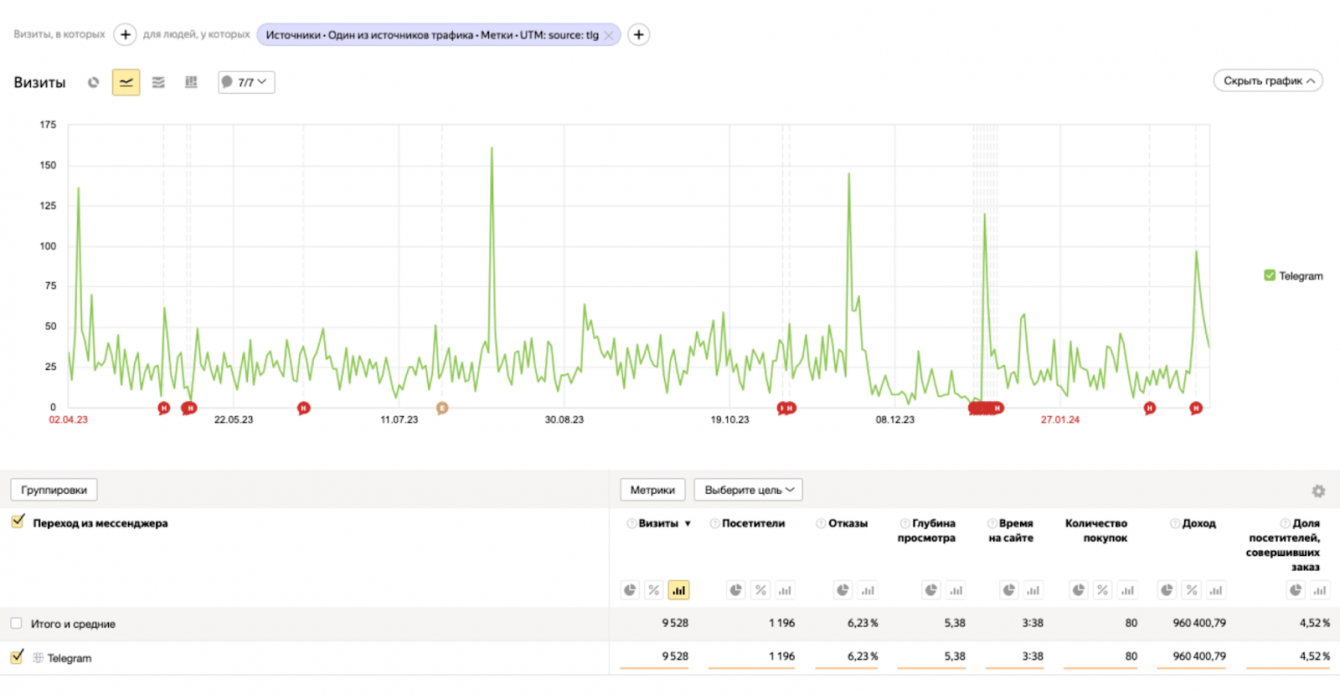Switch to column chart view icon

[191, 82]
